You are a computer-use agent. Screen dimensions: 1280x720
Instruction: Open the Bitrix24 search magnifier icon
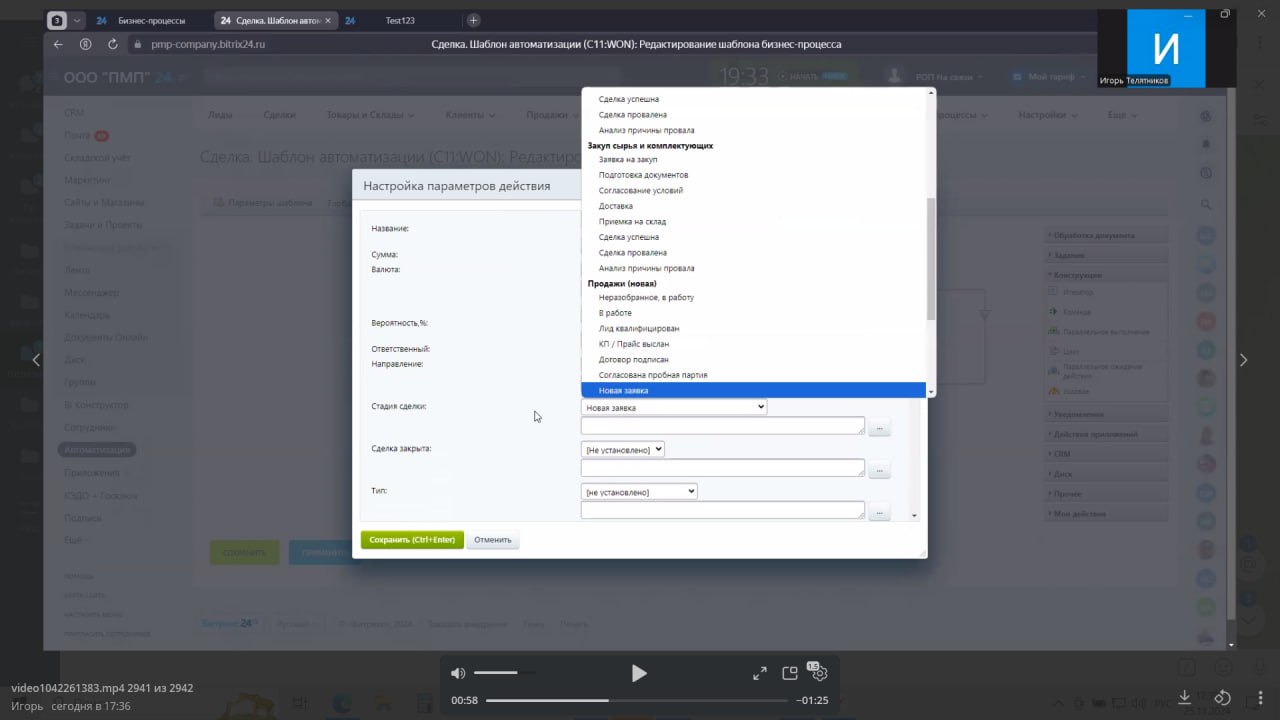pyautogui.click(x=1206, y=204)
